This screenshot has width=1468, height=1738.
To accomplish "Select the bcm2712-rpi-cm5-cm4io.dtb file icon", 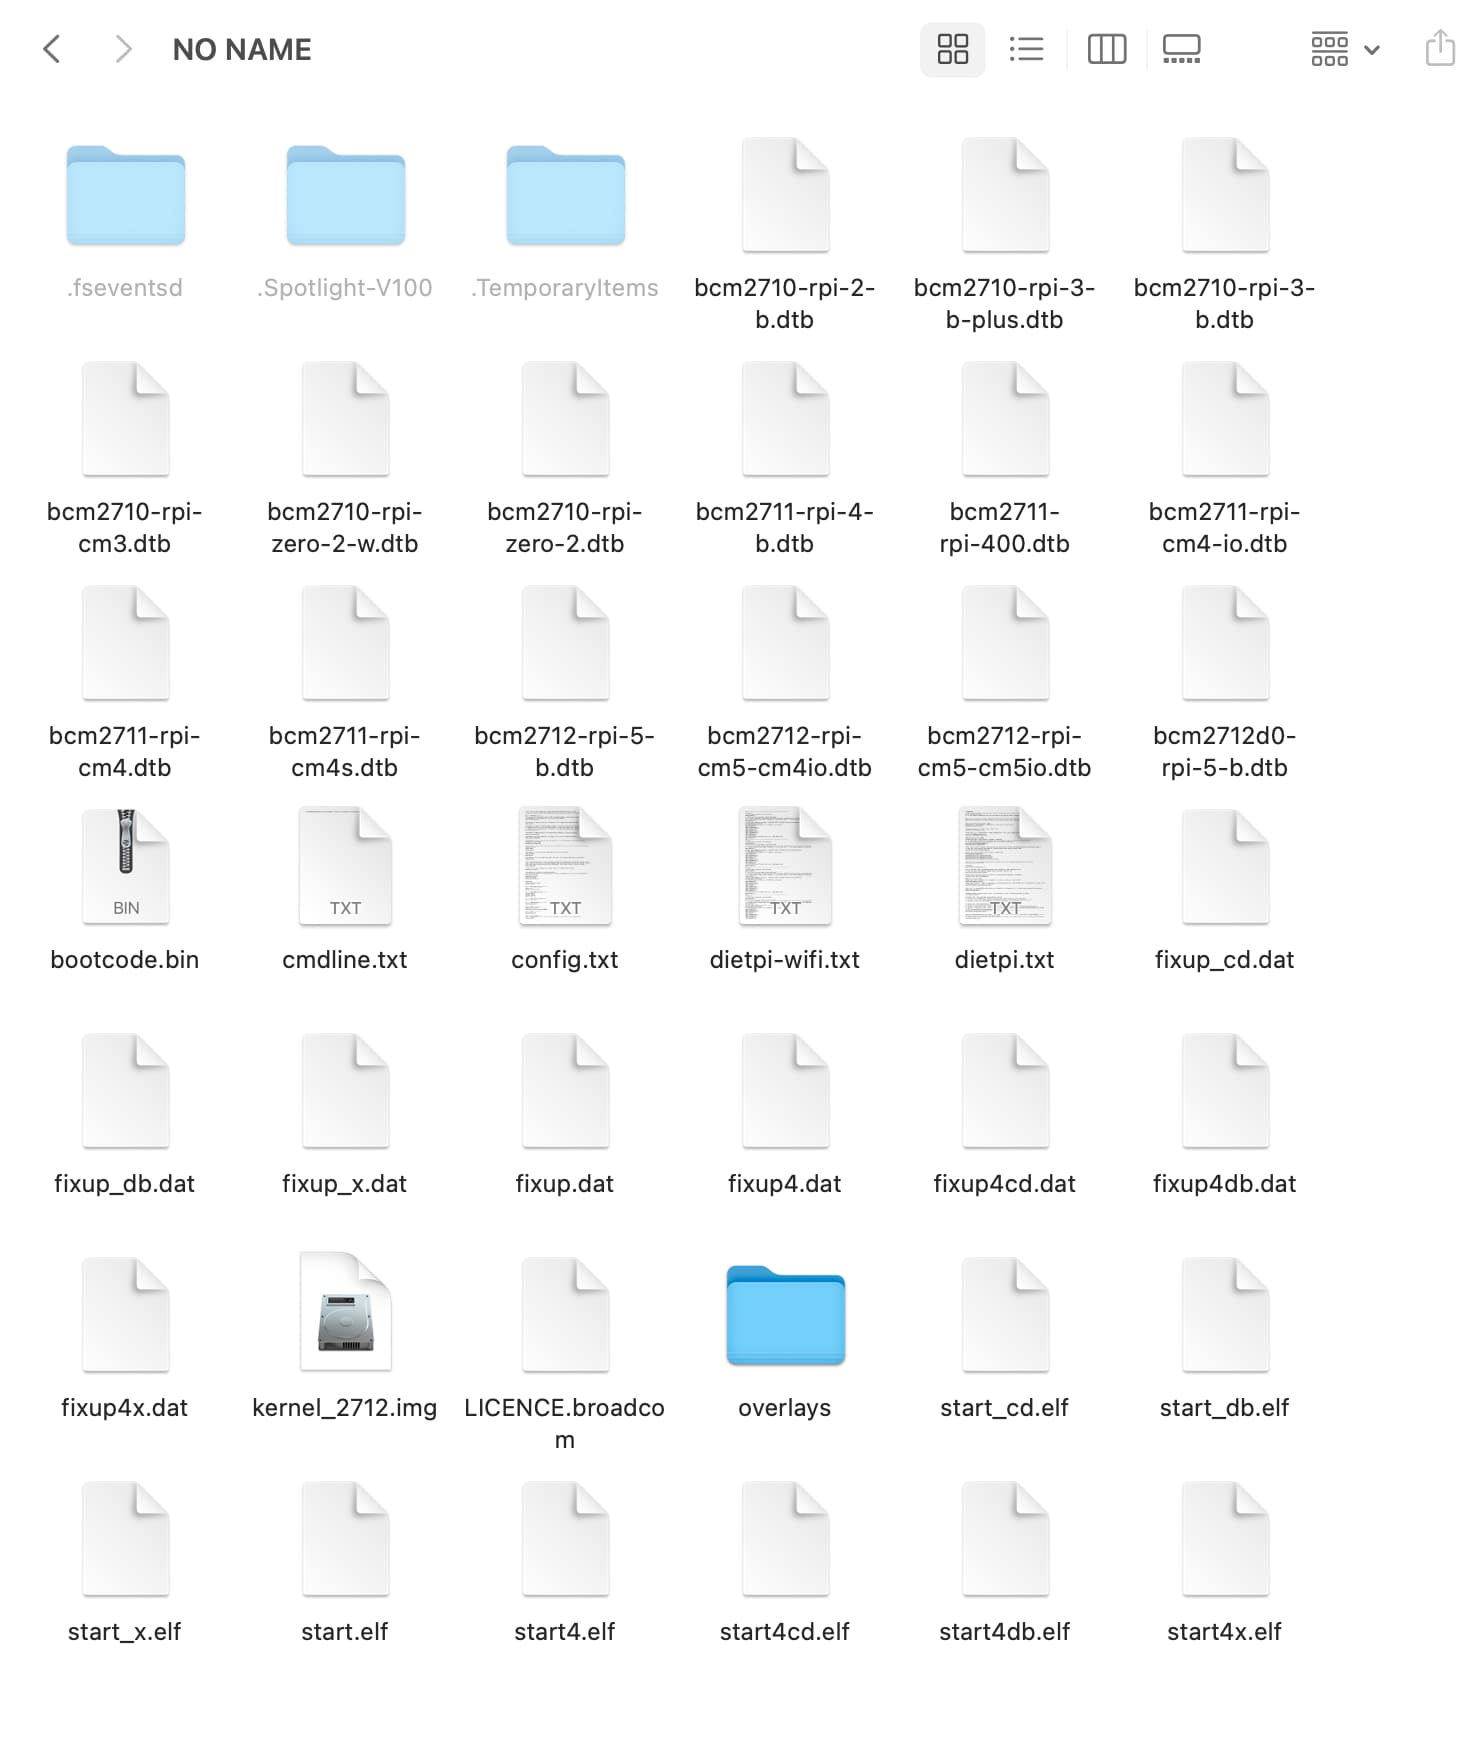I will (786, 643).
